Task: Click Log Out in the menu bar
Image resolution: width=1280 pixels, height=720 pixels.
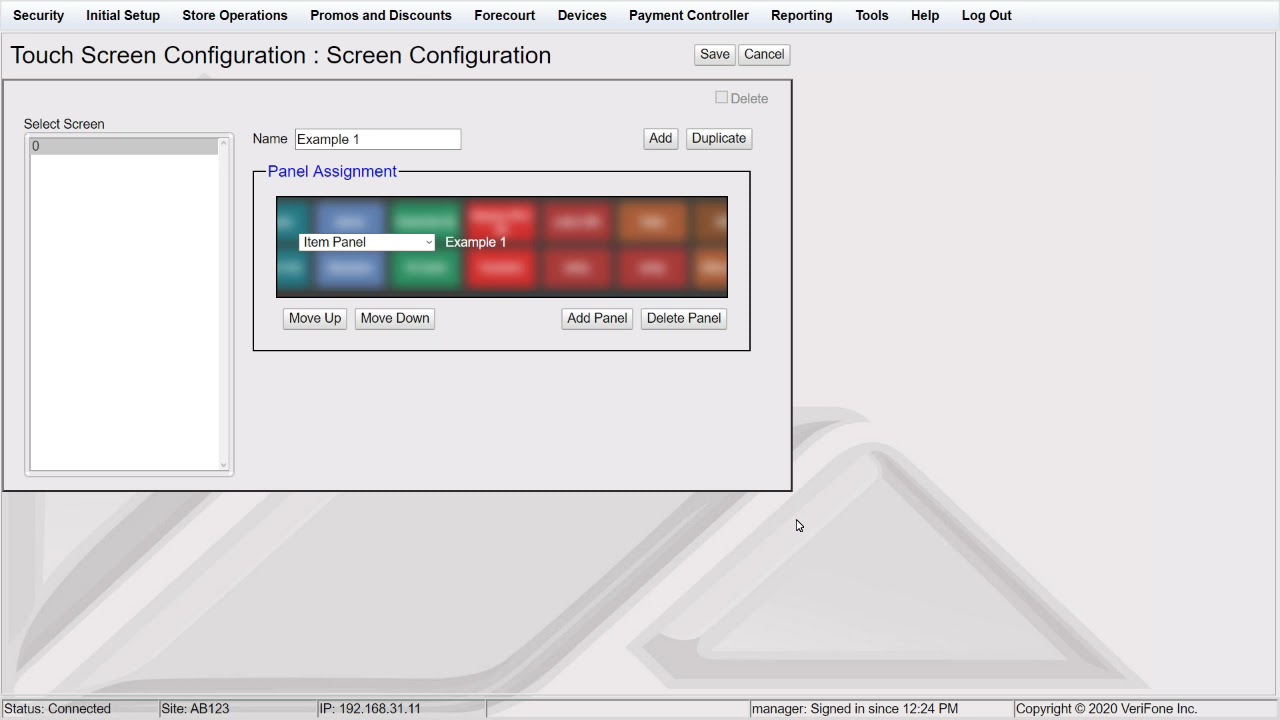Action: point(987,15)
